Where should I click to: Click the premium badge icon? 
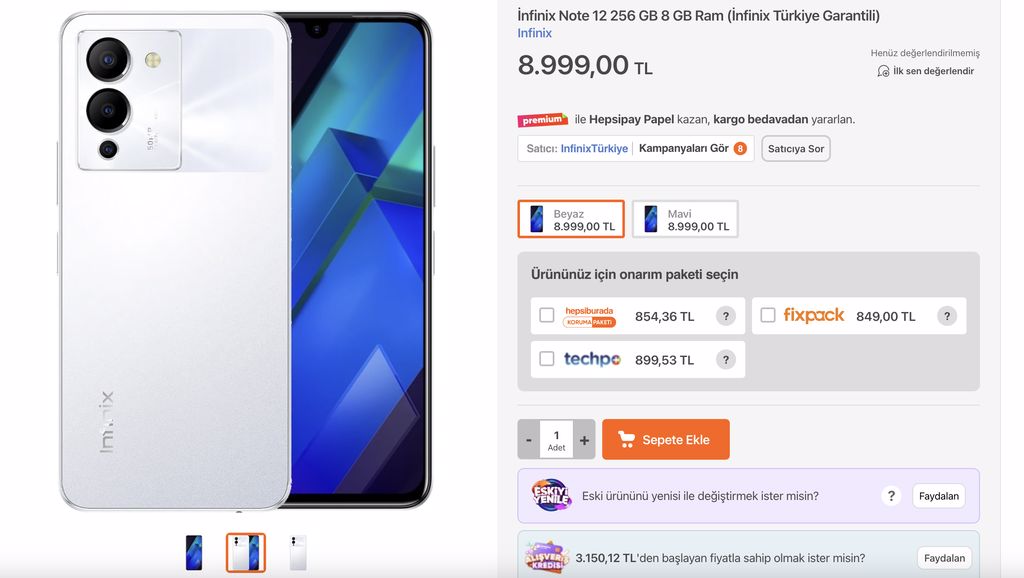pos(543,120)
